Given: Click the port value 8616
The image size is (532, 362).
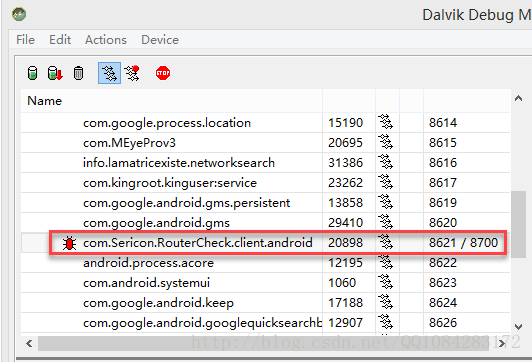Looking at the screenshot, I should (443, 163).
